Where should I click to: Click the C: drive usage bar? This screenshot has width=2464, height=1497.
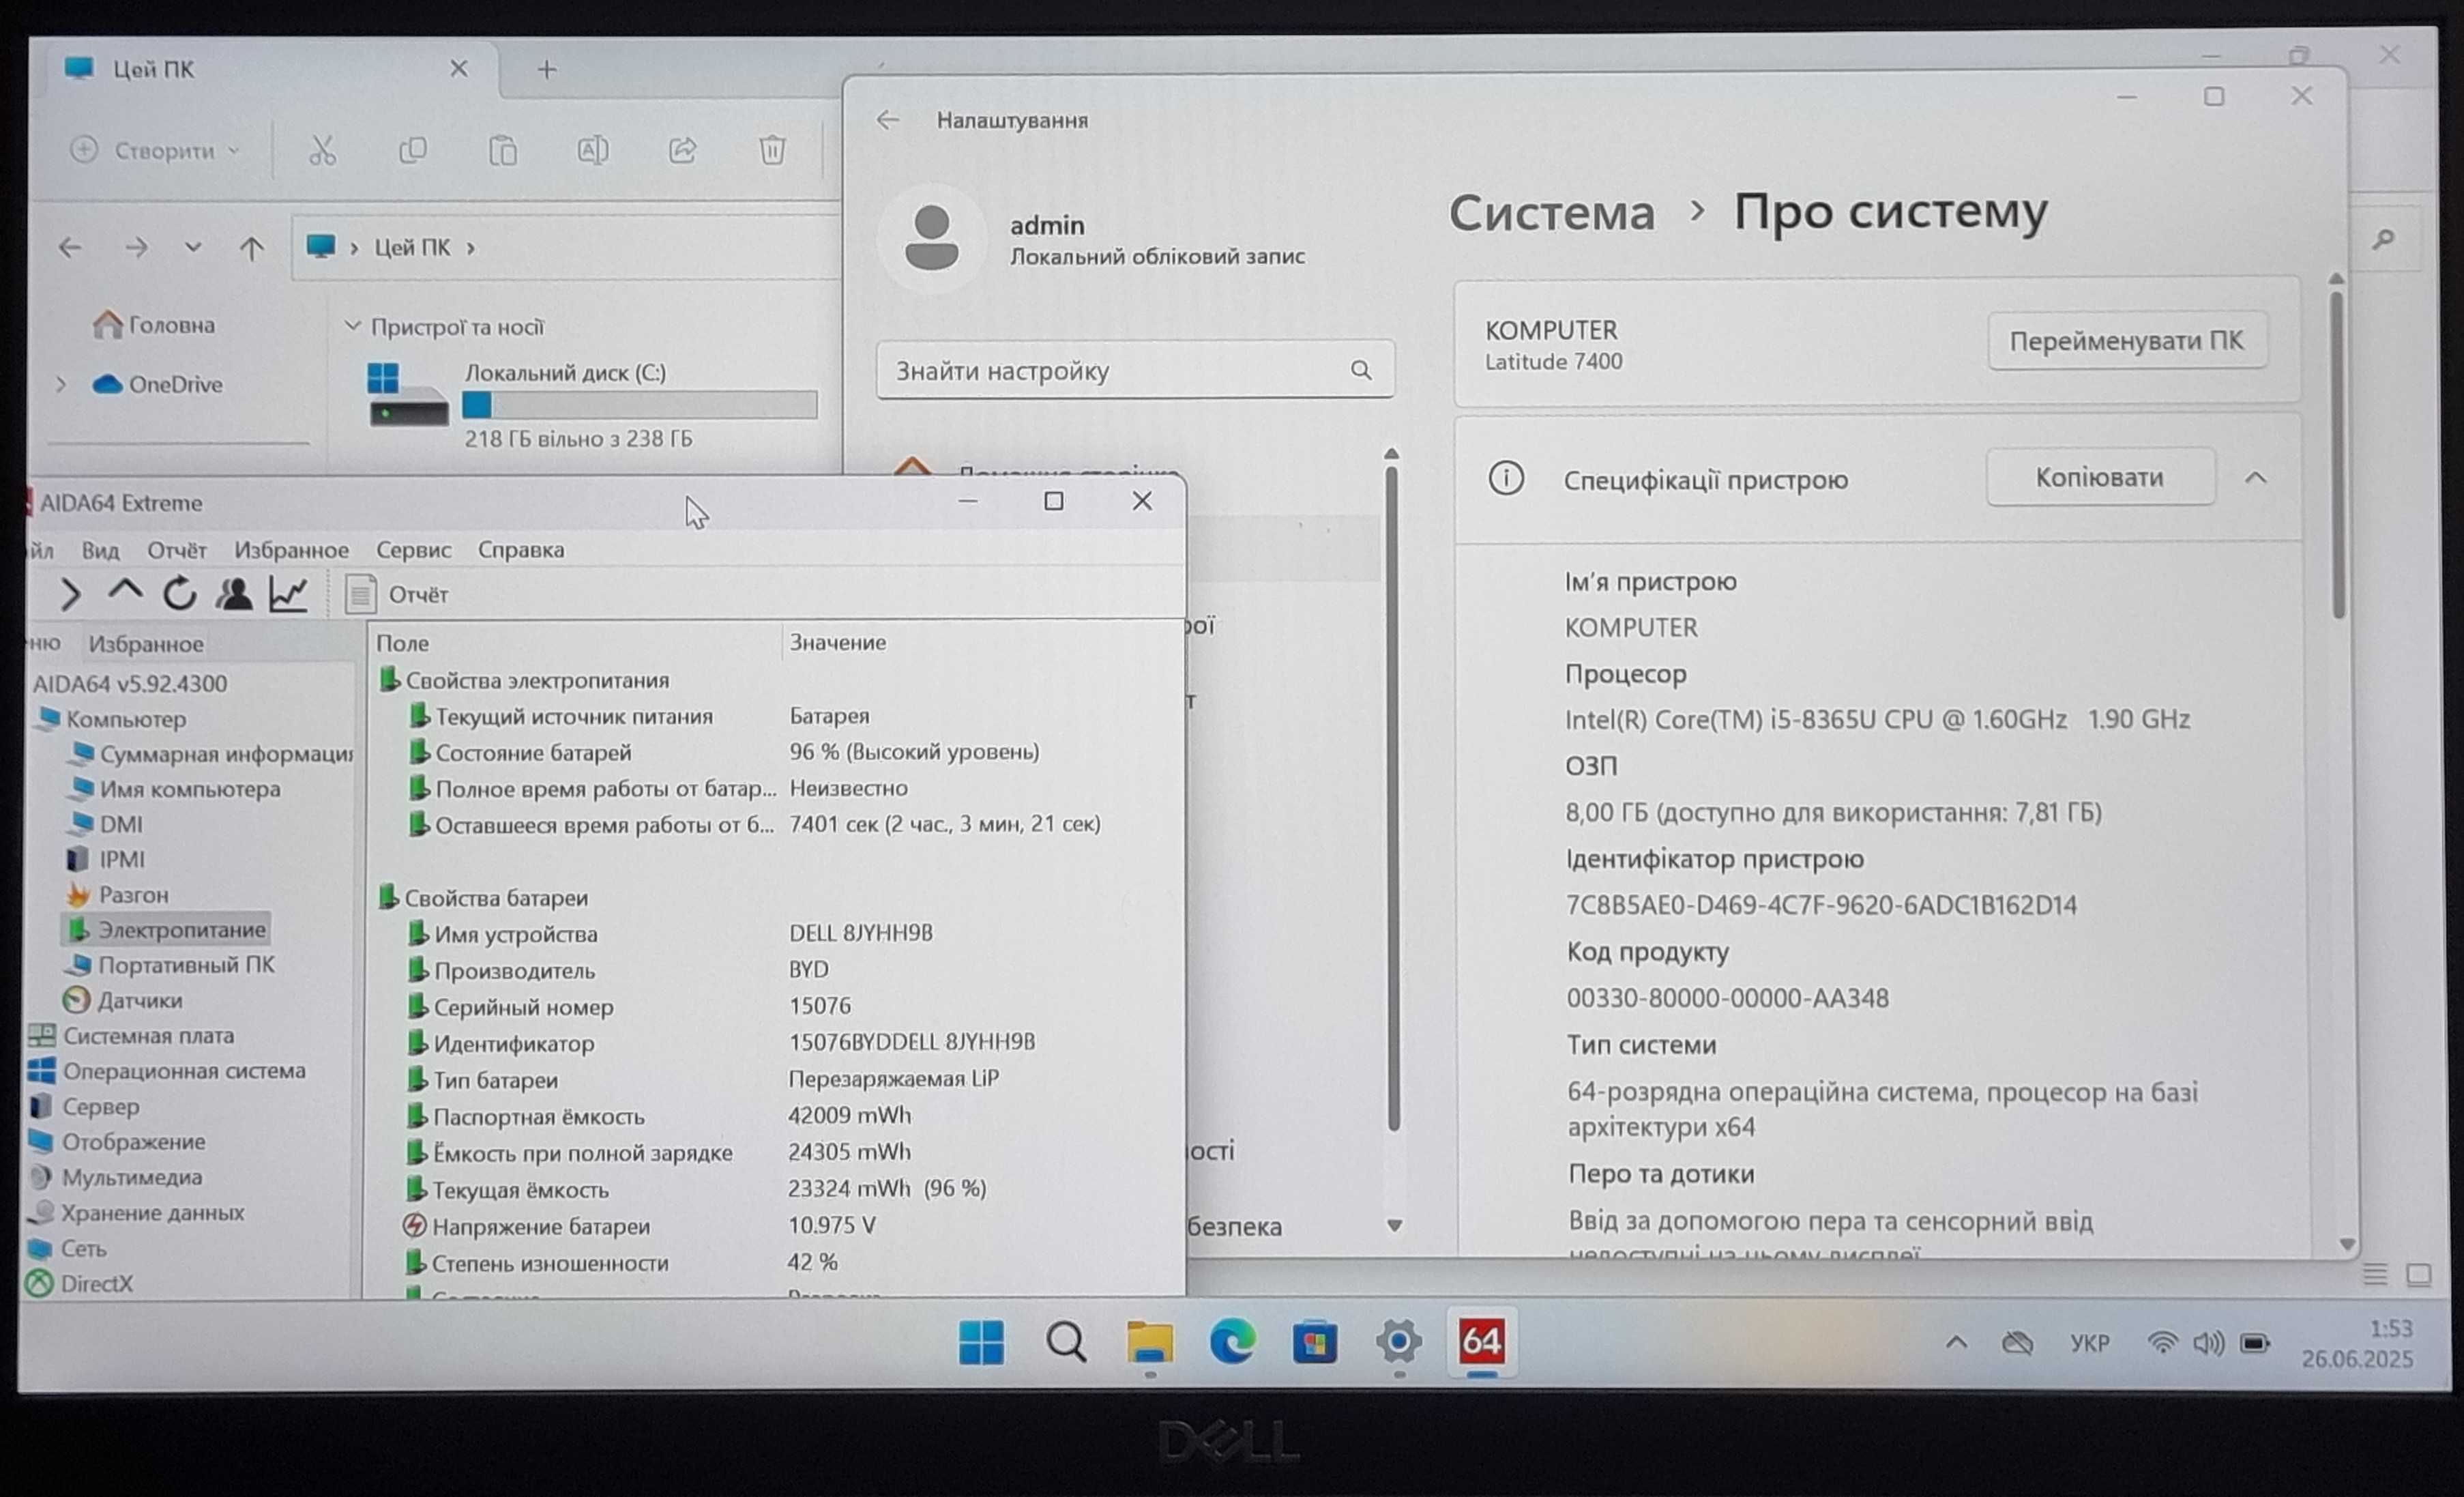[639, 404]
